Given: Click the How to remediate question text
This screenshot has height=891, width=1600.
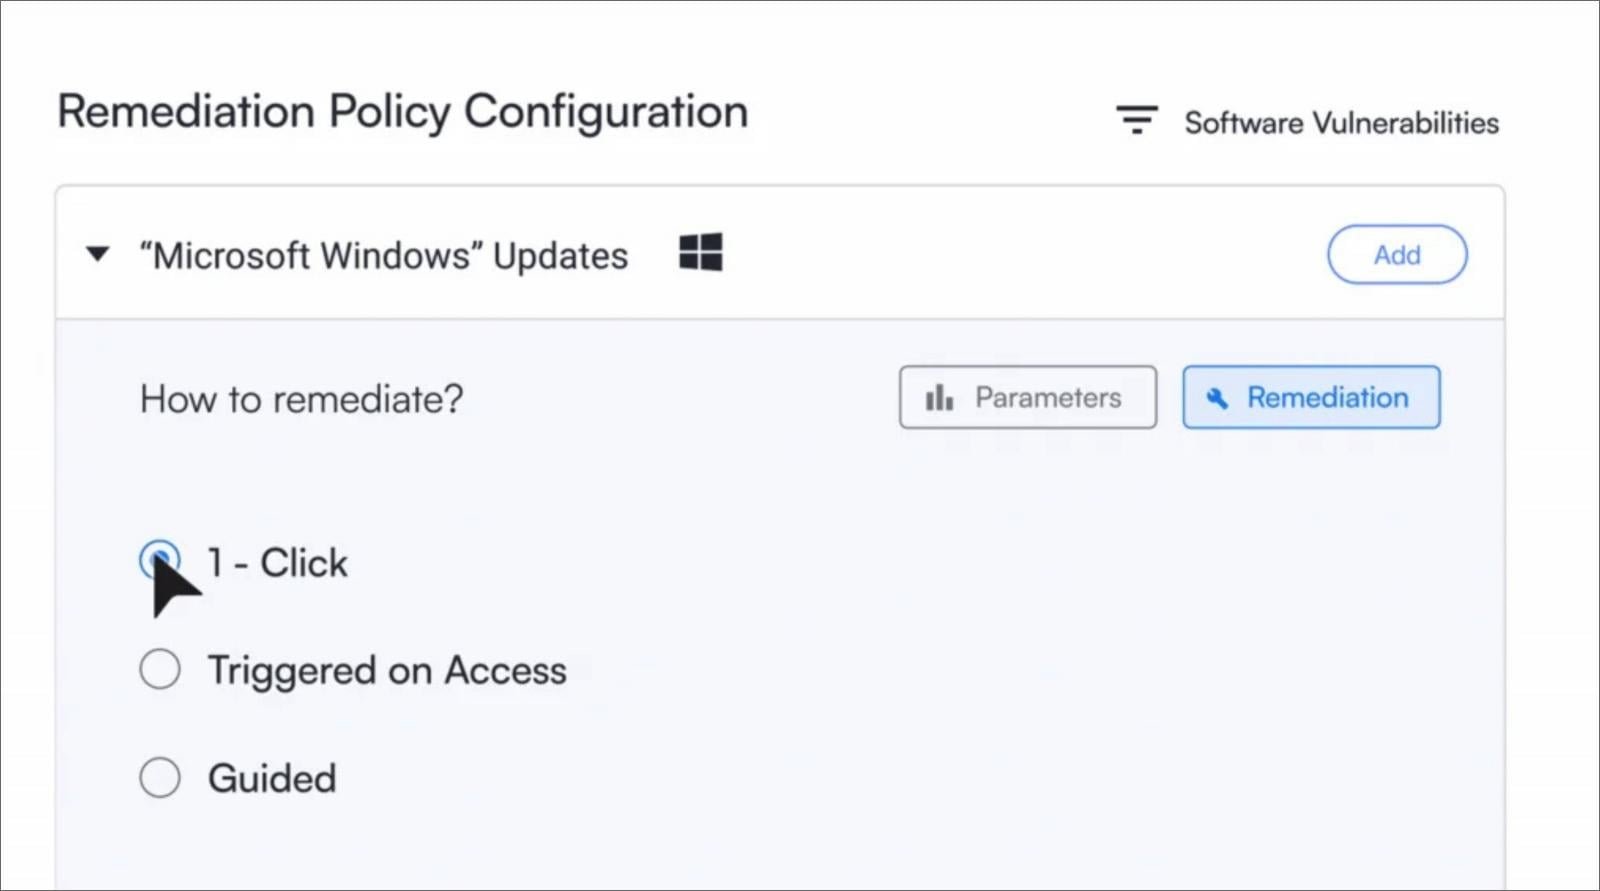Looking at the screenshot, I should (300, 398).
